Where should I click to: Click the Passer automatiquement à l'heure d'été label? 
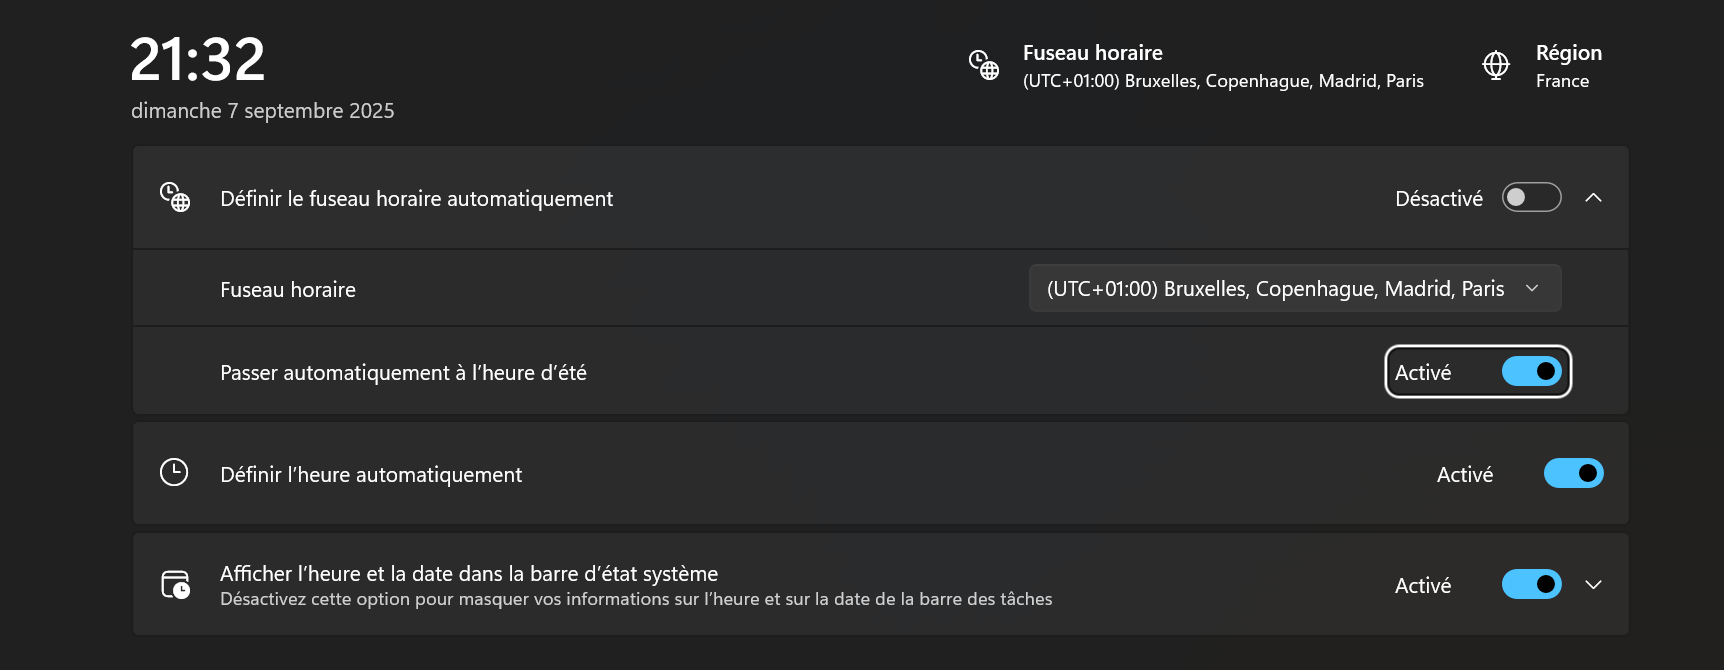click(x=403, y=373)
